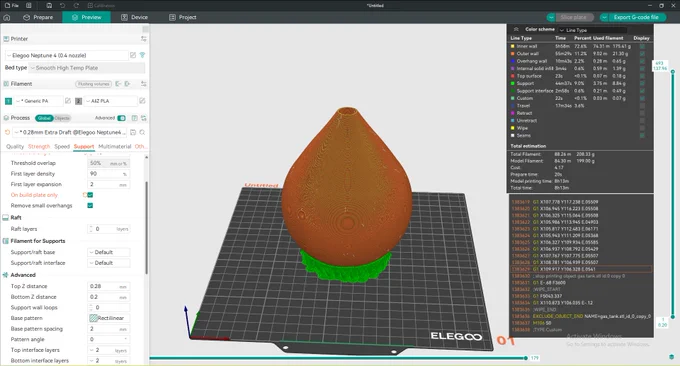Click the Export G-code dropdown arrow

point(604,17)
